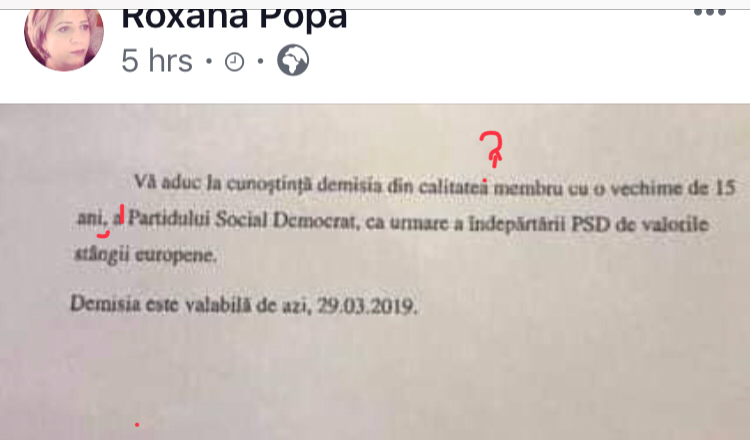Open the resignation letter photo

375,272
